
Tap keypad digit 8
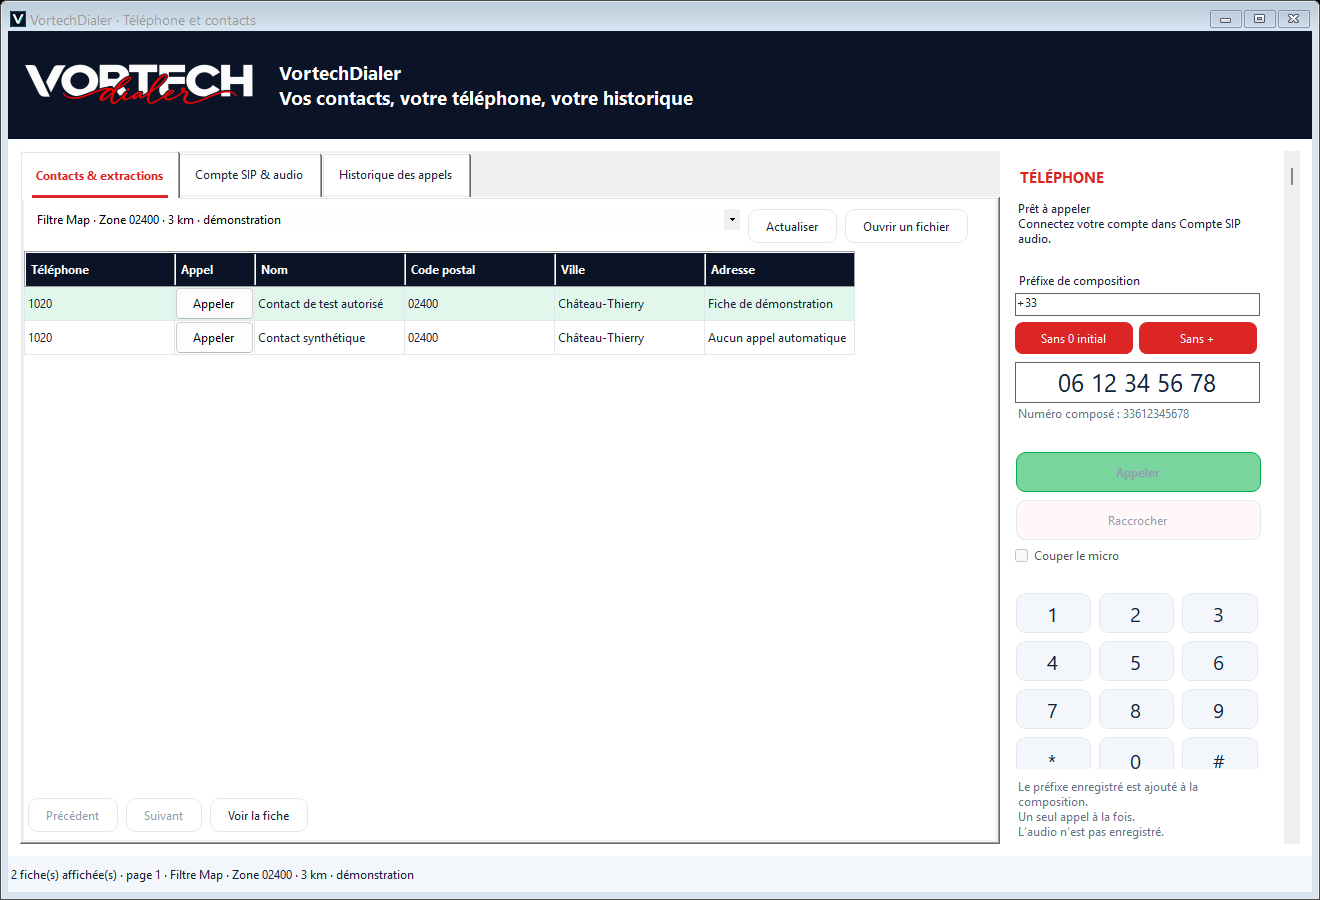(1136, 711)
